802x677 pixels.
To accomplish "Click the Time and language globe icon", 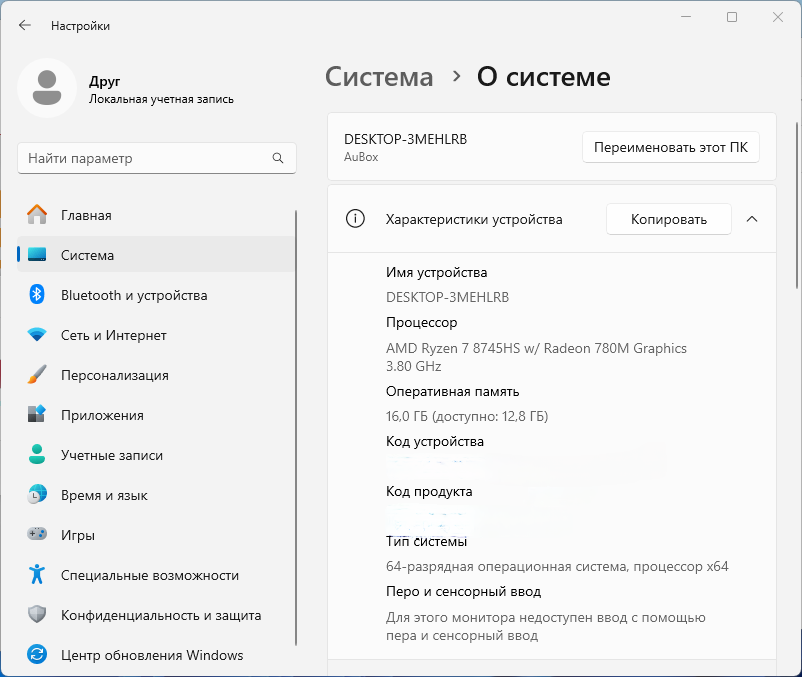I will 37,495.
